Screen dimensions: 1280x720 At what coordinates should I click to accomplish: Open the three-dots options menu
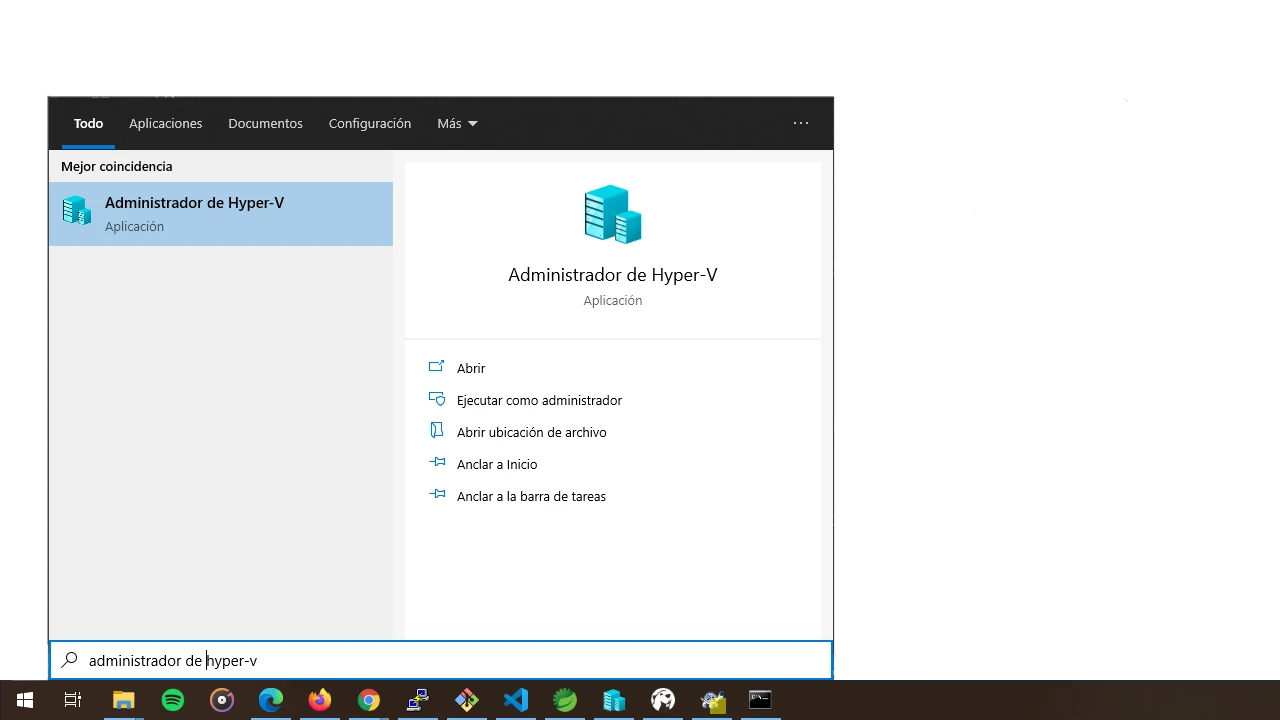click(x=801, y=123)
